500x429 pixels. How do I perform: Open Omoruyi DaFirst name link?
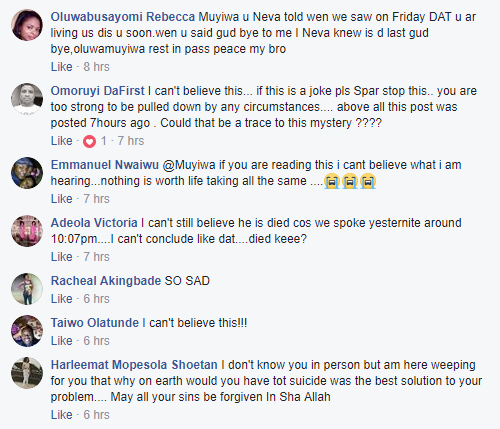point(97,91)
